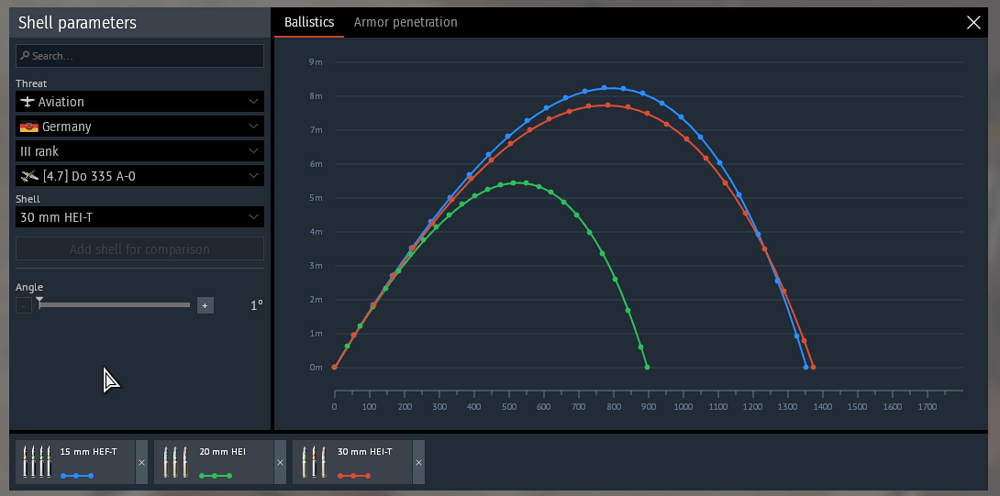Click the Angle slider handle
The image size is (1000, 496).
[40, 302]
